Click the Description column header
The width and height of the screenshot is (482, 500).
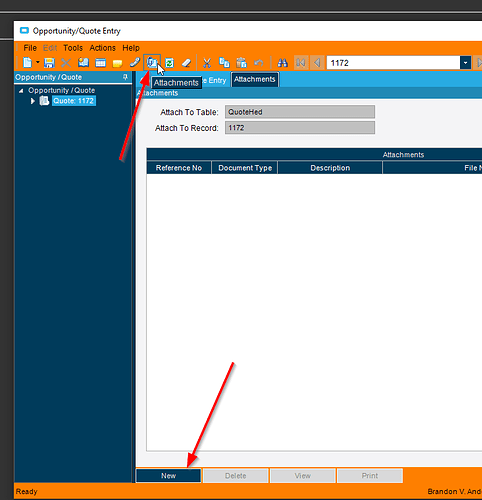point(330,168)
